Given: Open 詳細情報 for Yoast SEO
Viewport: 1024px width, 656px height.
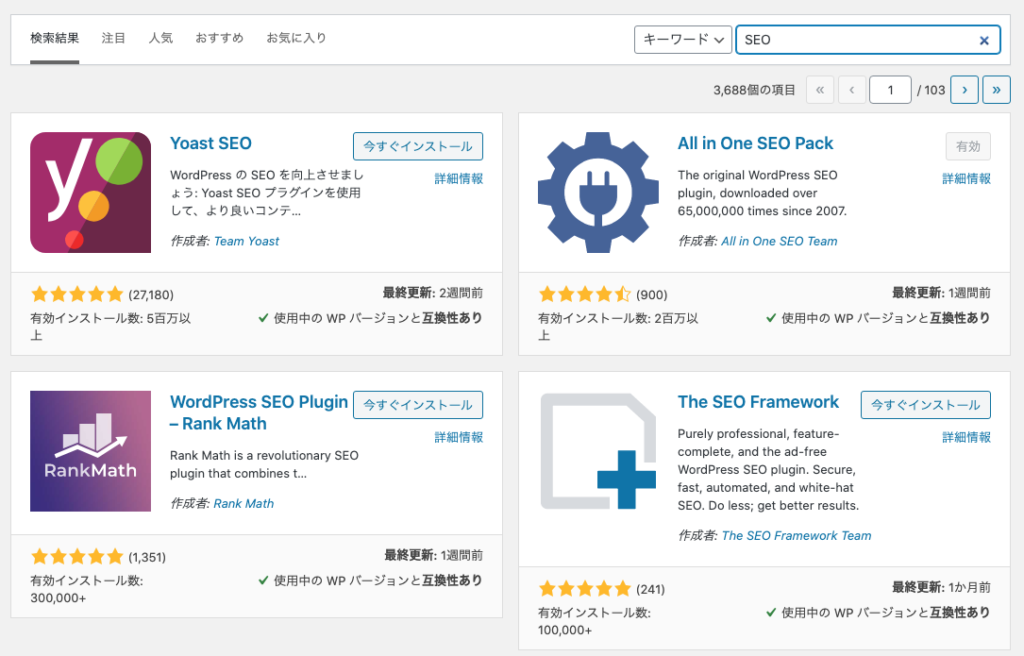Looking at the screenshot, I should pyautogui.click(x=458, y=178).
